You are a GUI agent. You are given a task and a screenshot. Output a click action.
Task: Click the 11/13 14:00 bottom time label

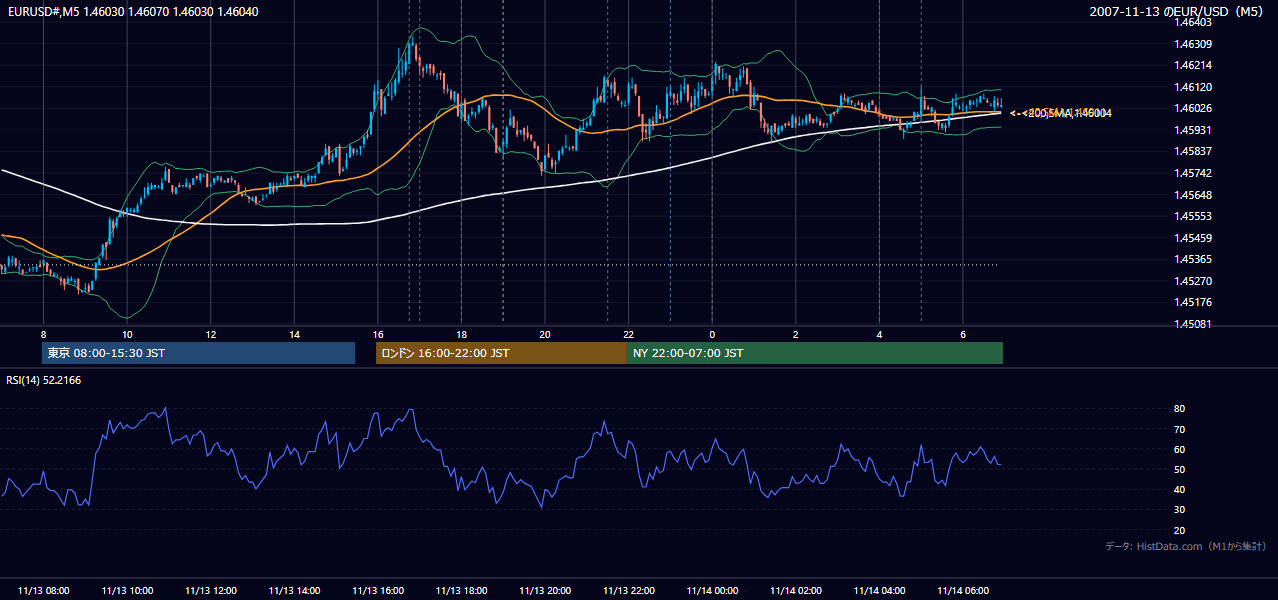(x=294, y=591)
